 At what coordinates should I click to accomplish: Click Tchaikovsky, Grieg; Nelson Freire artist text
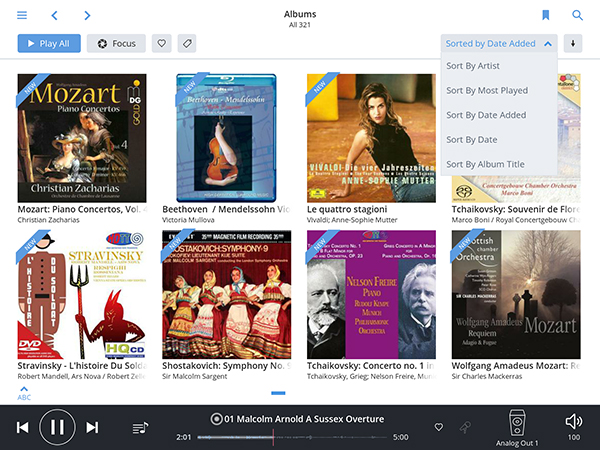coord(371,377)
